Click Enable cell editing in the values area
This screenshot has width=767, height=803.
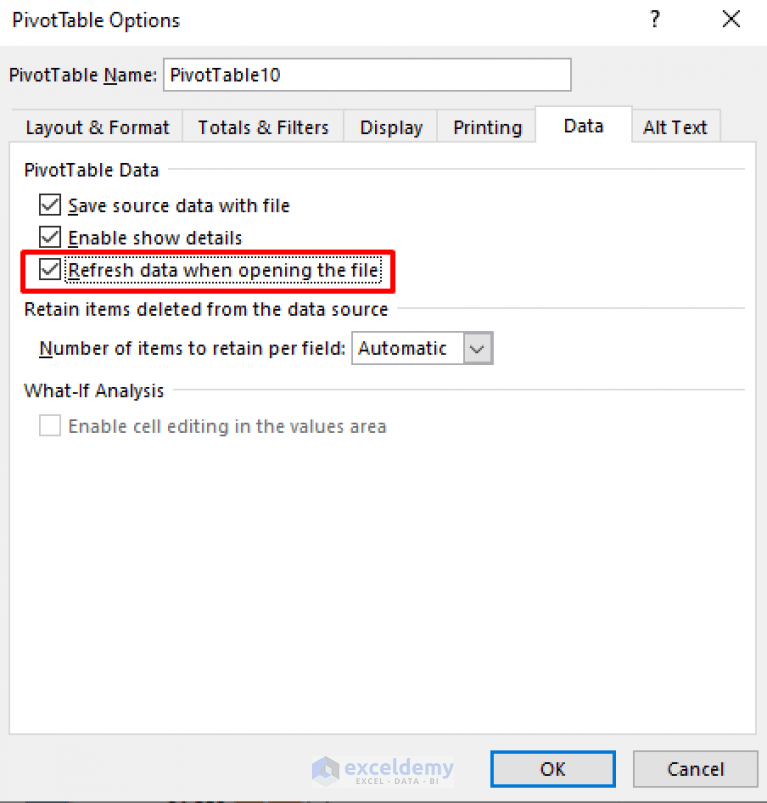50,425
